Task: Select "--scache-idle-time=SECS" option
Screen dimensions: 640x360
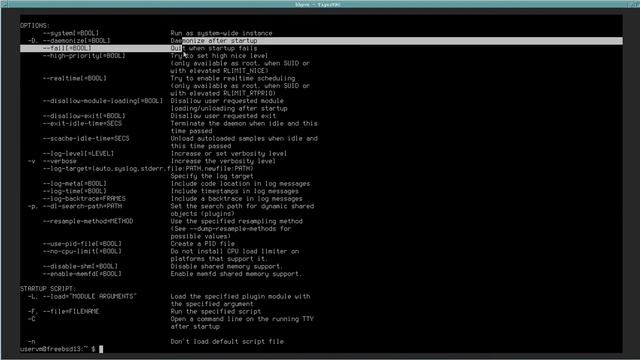Action: (86, 139)
